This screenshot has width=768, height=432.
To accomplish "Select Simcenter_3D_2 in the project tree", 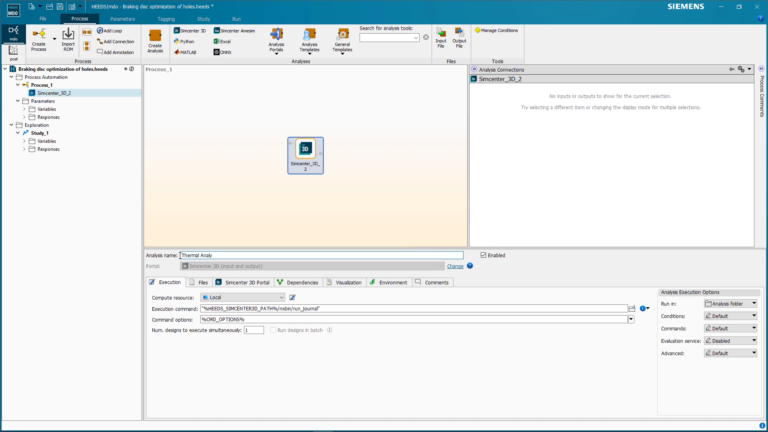I will (x=54, y=93).
